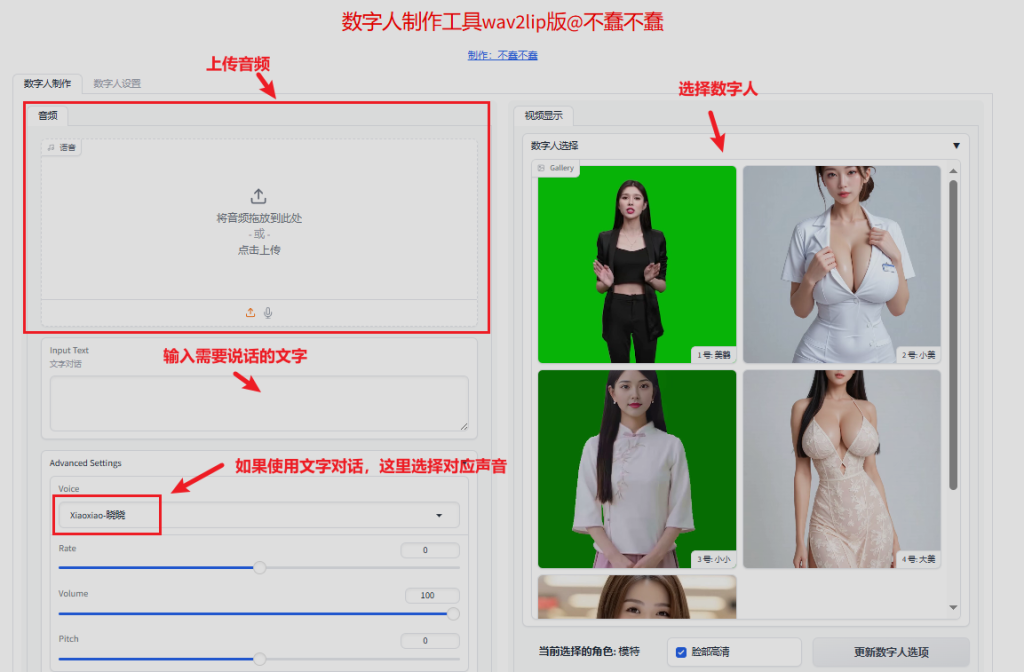Screen dimensions: 1024x672
Task: Select the orange upload-file source icon
Action: coord(251,313)
